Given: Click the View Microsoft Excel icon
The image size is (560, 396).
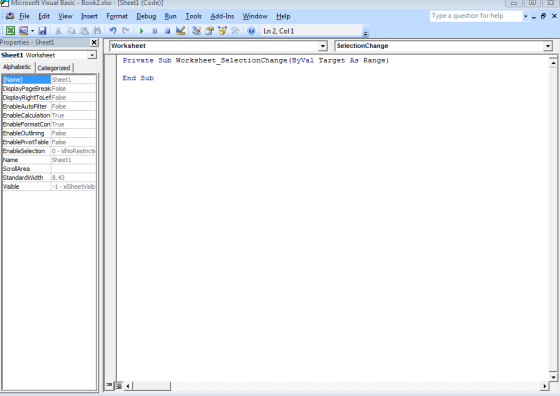Looking at the screenshot, I should coord(10,31).
